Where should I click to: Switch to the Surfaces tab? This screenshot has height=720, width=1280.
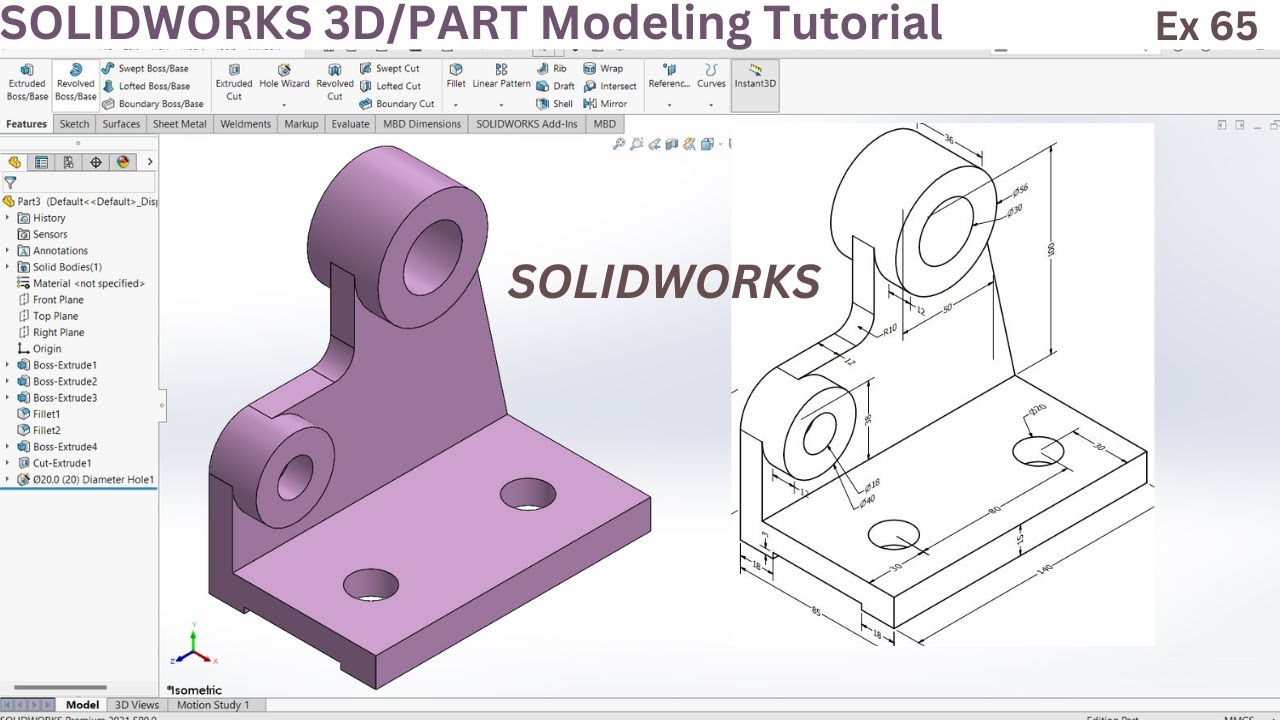tap(121, 124)
